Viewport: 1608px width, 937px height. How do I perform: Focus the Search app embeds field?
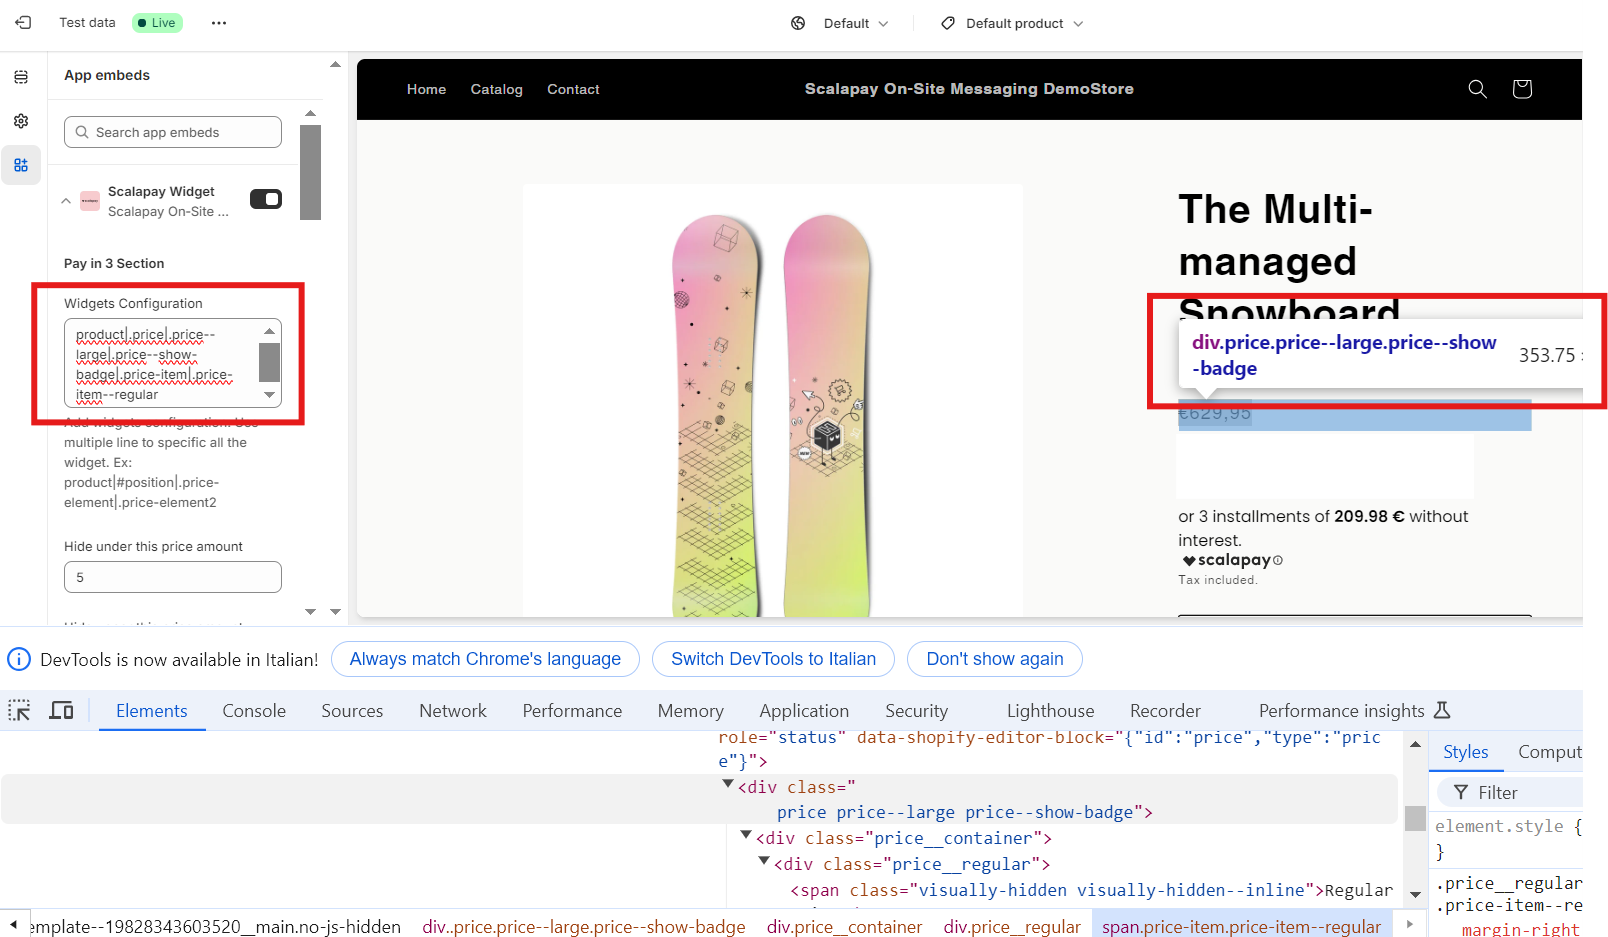tap(173, 132)
